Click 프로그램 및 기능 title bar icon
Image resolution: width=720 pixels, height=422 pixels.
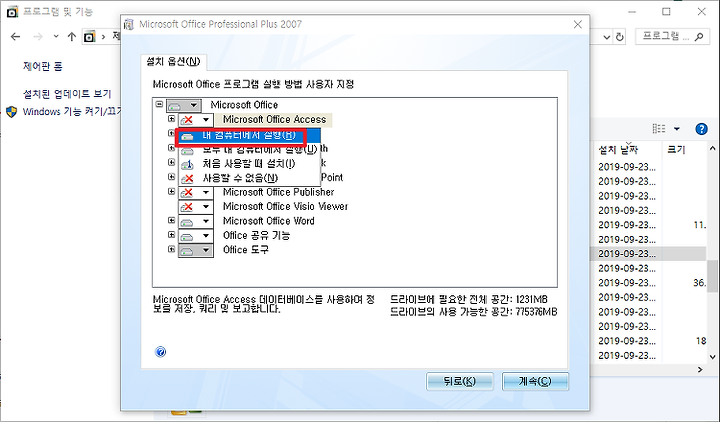(12, 11)
